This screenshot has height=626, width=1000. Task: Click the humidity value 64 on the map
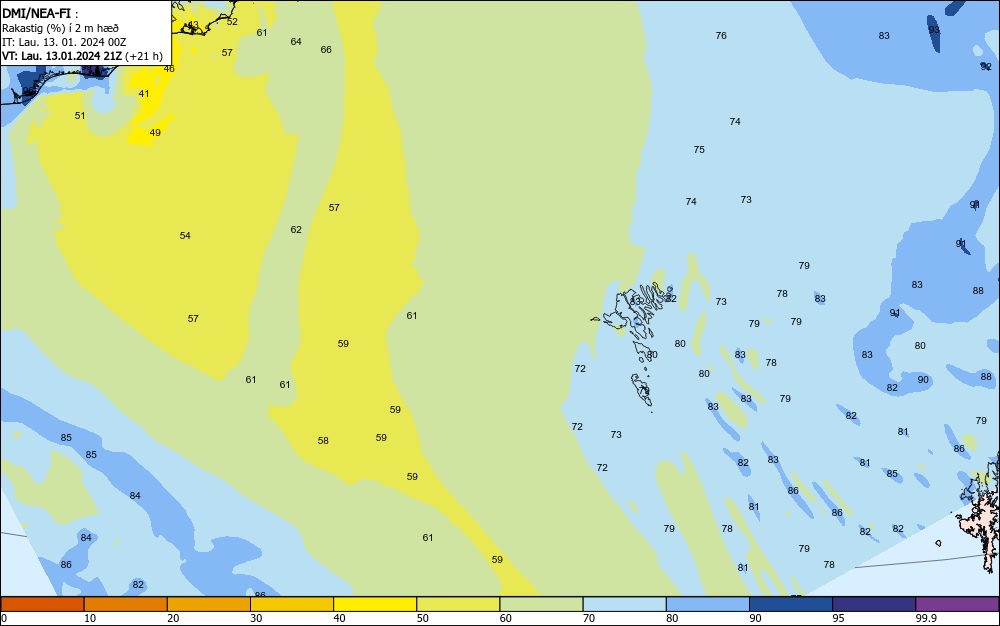pos(296,42)
